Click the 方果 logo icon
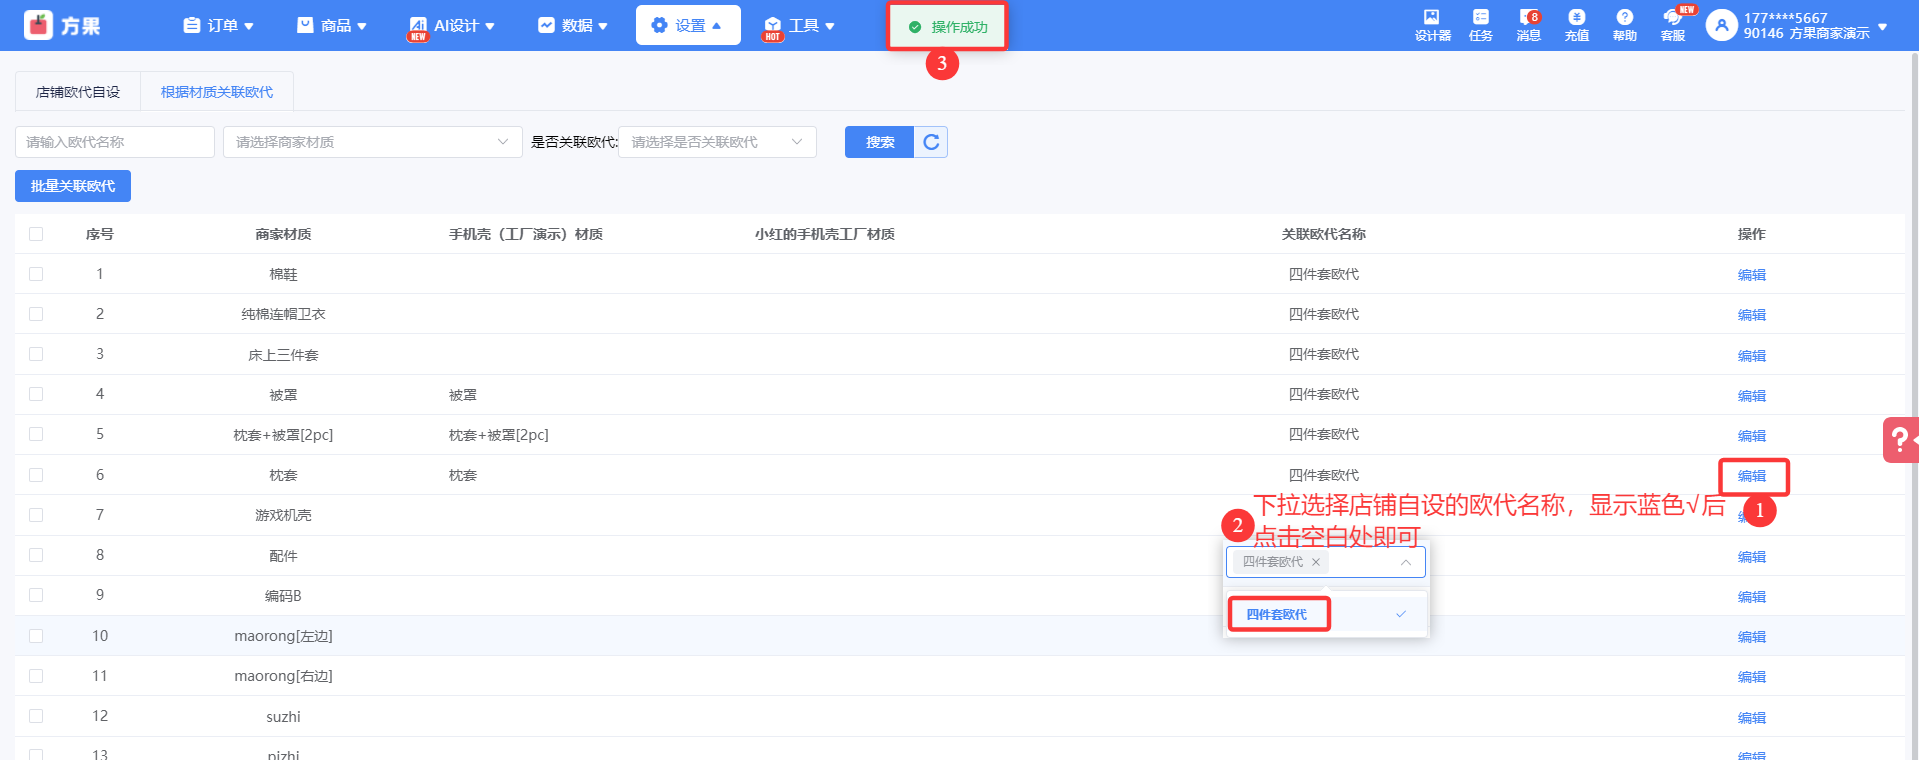 (x=39, y=25)
